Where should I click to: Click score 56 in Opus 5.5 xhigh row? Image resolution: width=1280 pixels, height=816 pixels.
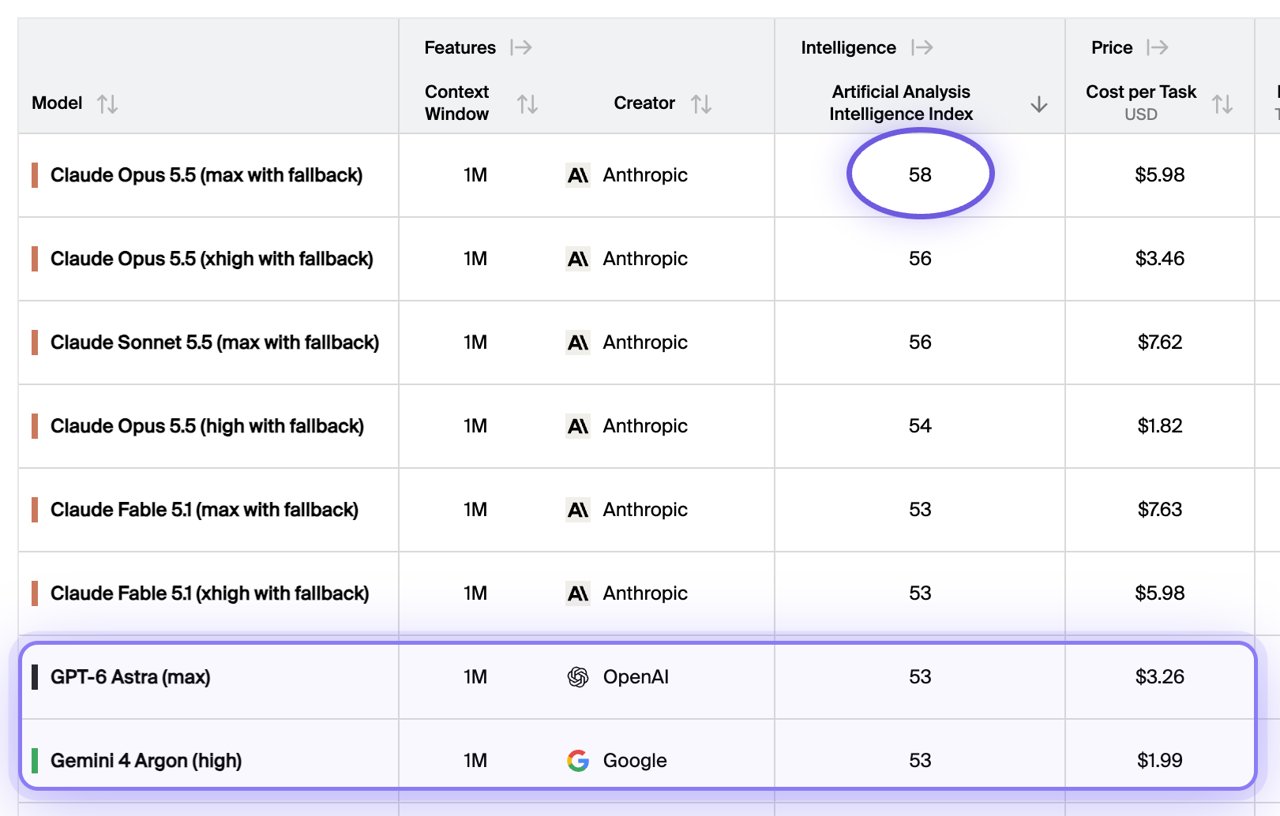pos(920,259)
